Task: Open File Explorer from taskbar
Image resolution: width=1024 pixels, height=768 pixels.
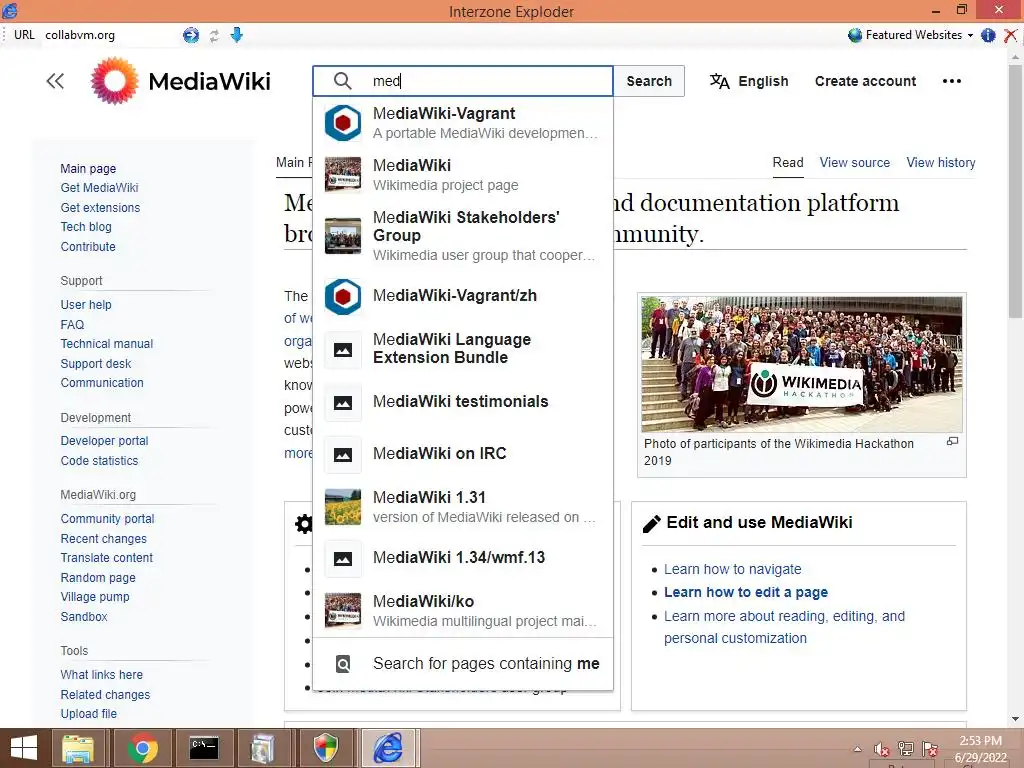Action: point(78,748)
